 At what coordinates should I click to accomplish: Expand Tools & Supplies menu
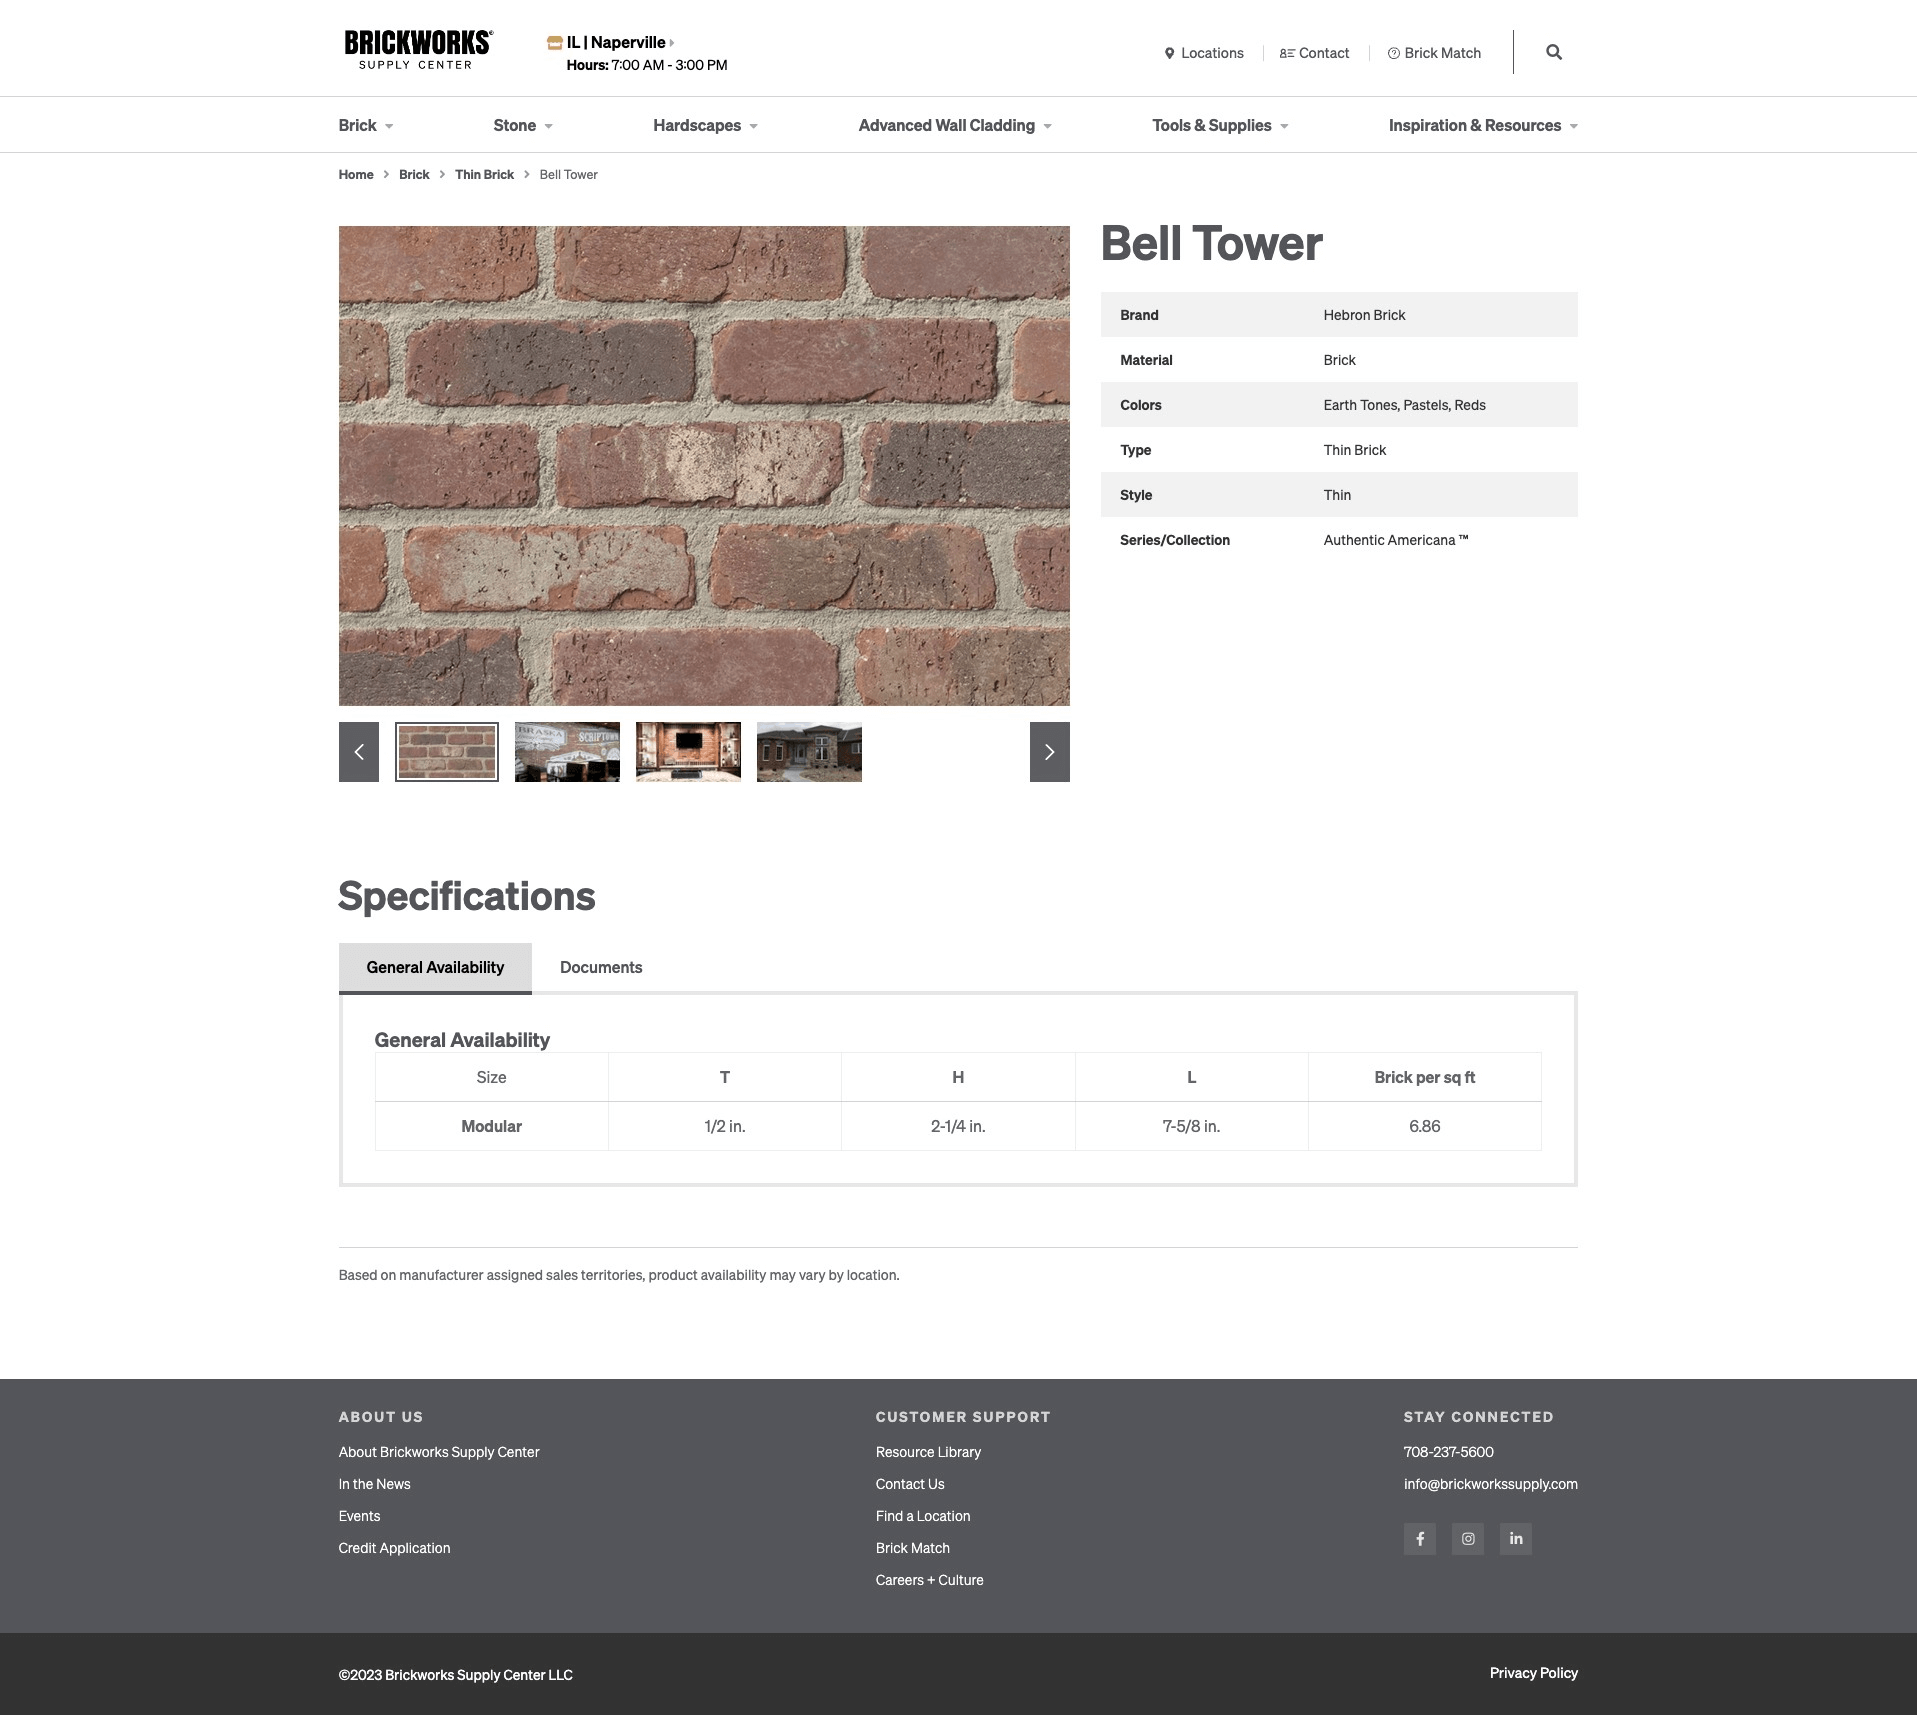[1220, 125]
